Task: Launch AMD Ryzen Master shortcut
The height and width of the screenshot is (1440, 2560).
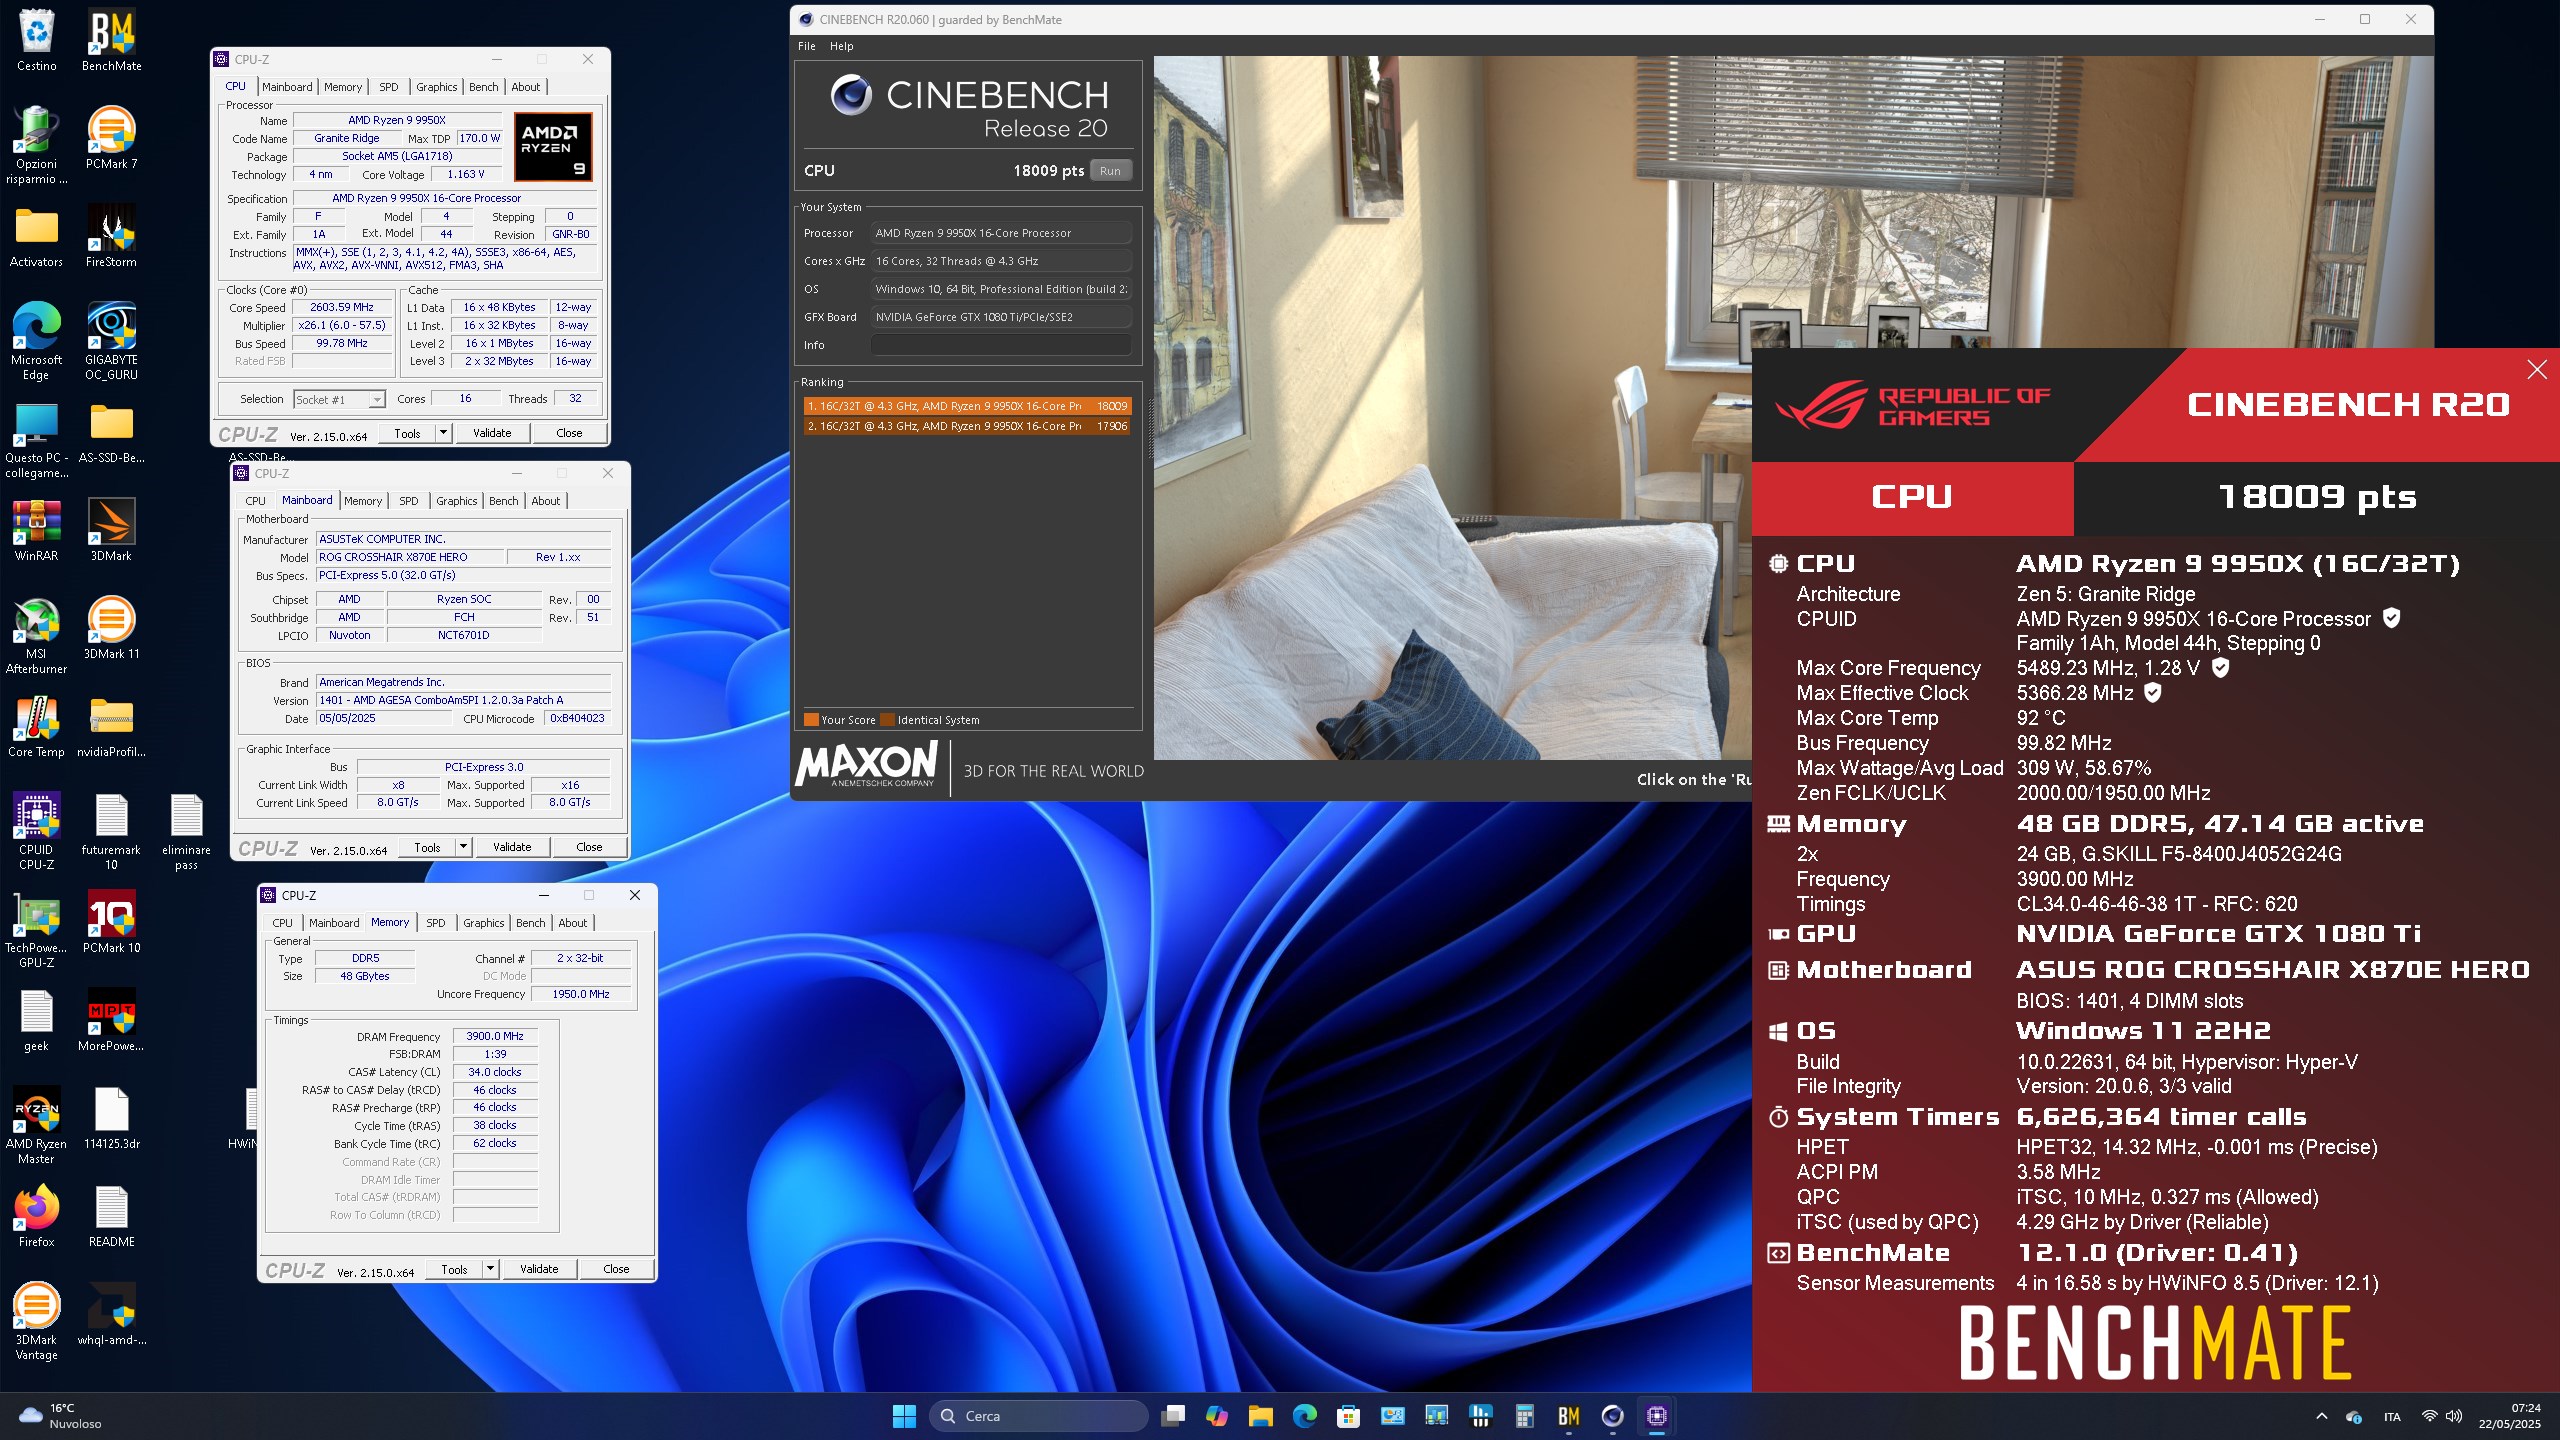Action: tap(36, 1125)
